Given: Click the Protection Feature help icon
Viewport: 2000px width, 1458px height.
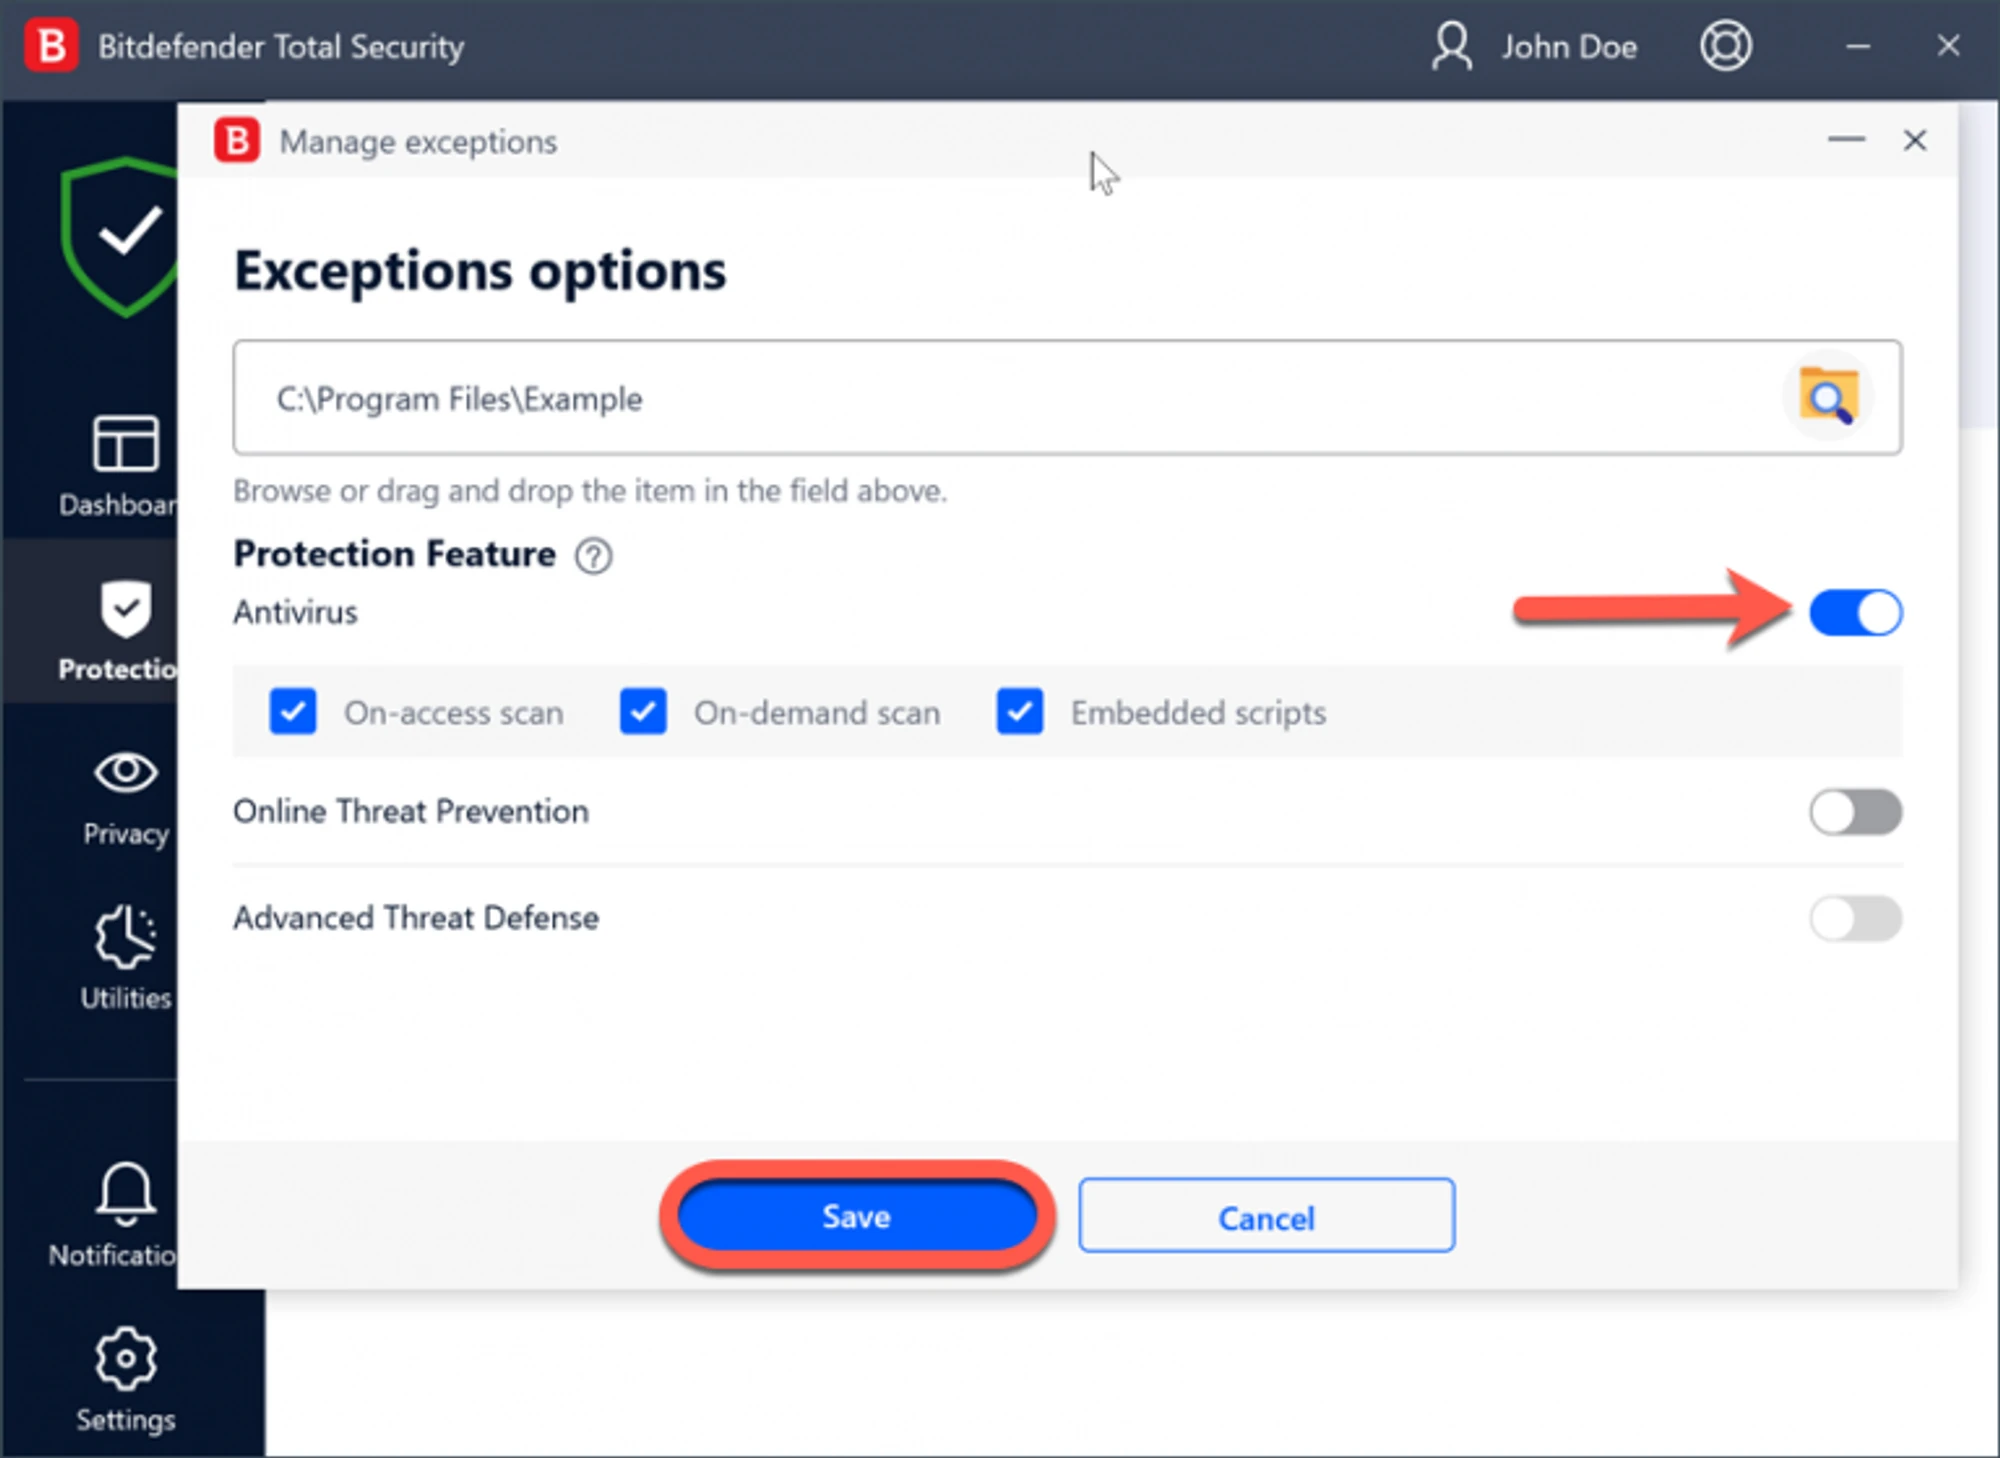Looking at the screenshot, I should point(593,556).
